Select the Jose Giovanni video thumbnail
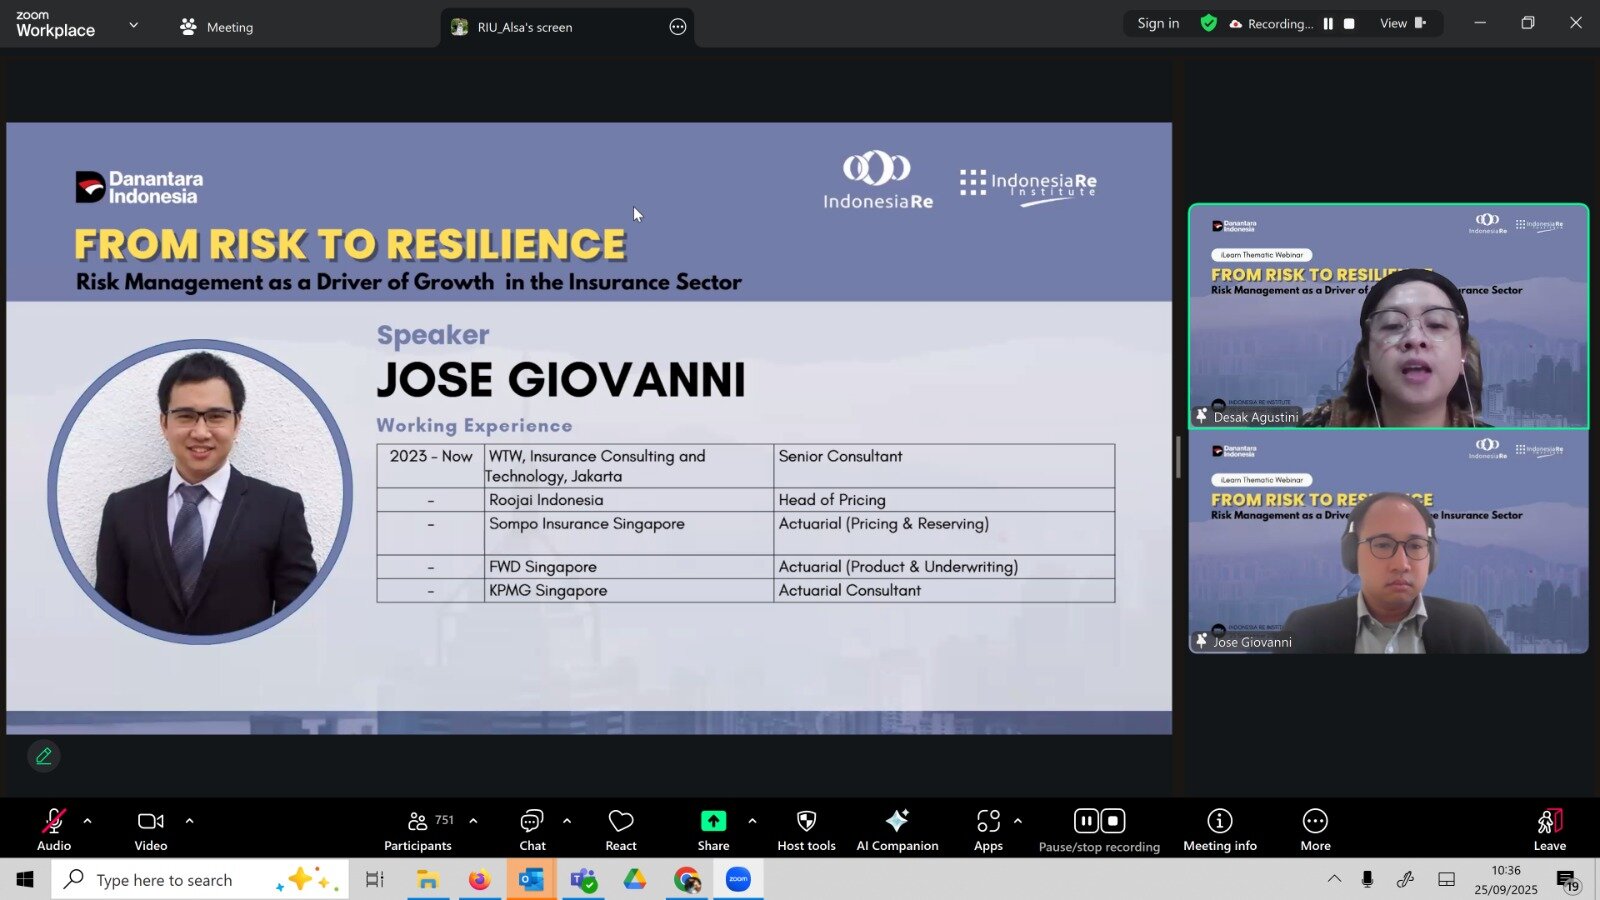1600x900 pixels. 1388,542
